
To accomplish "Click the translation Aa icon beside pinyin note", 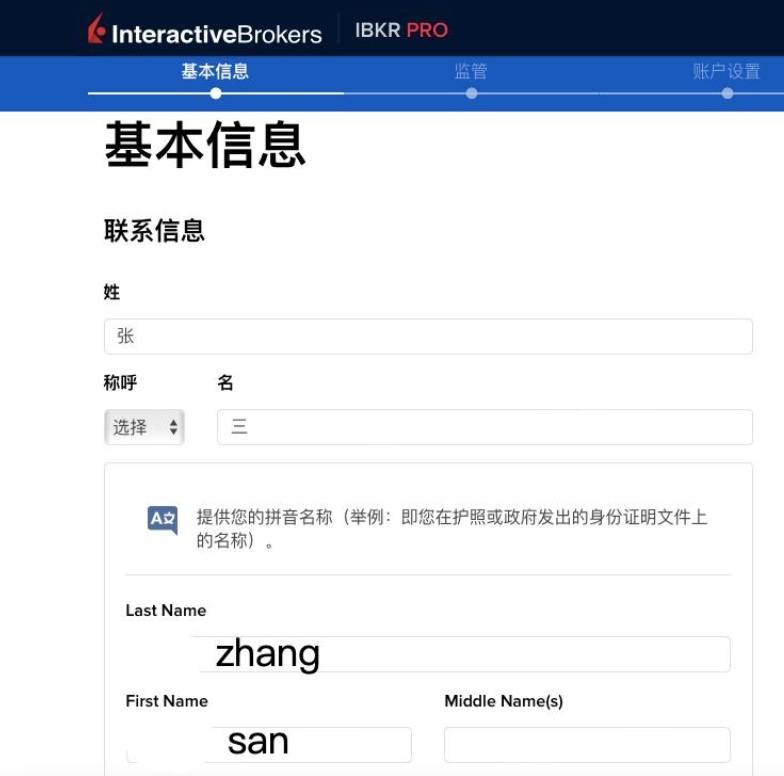I will coord(162,520).
